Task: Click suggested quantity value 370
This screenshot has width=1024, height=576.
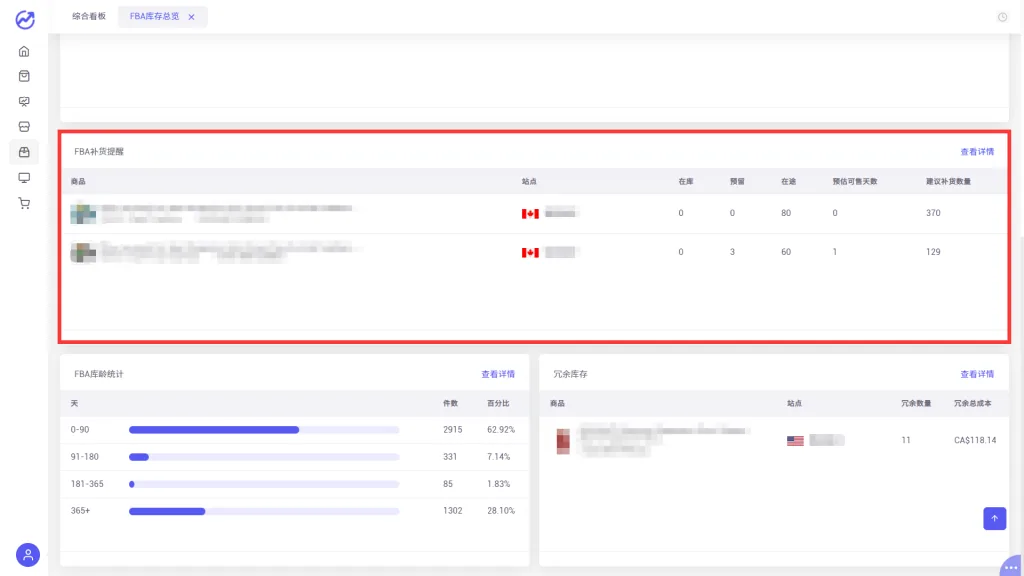Action: click(x=933, y=213)
